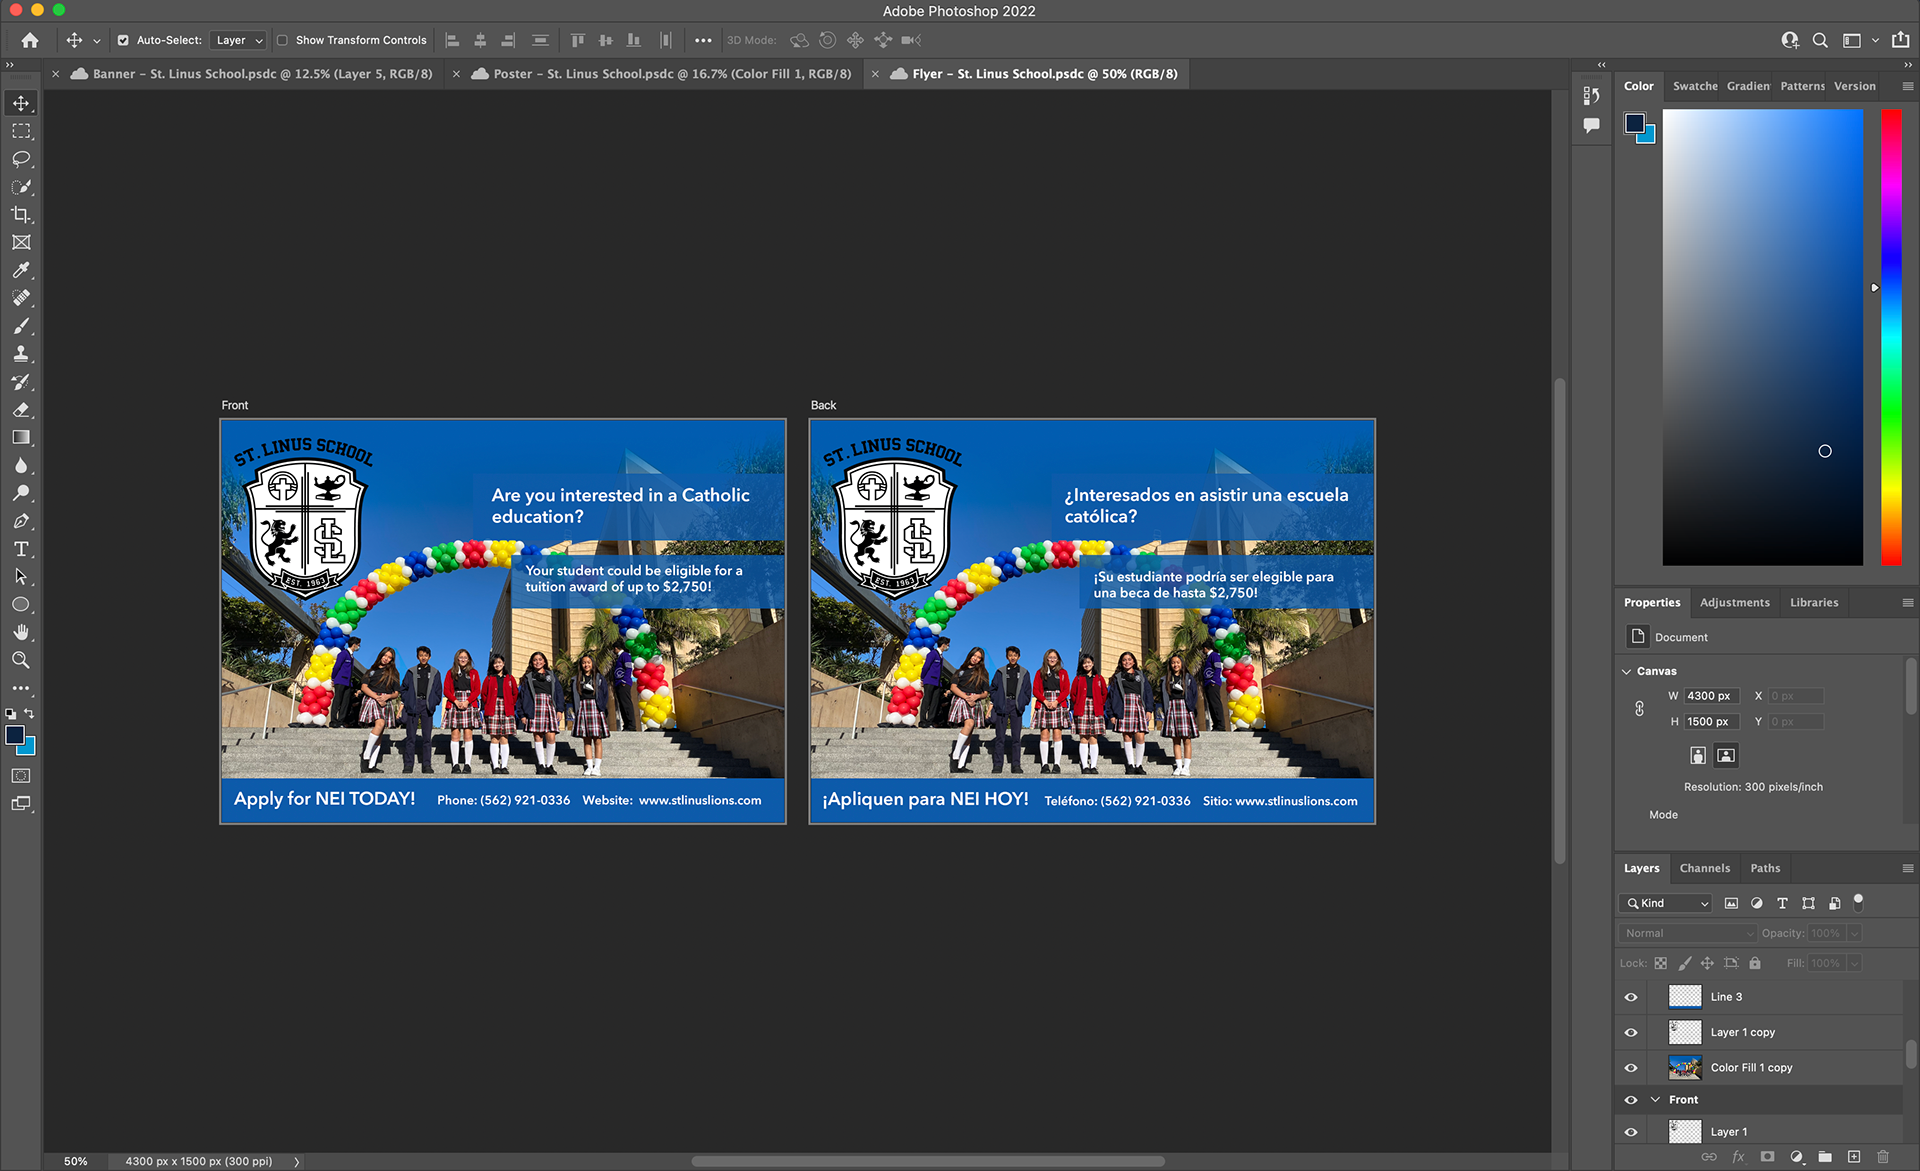Open the search icon at top right
This screenshot has width=1920, height=1171.
(x=1820, y=40)
